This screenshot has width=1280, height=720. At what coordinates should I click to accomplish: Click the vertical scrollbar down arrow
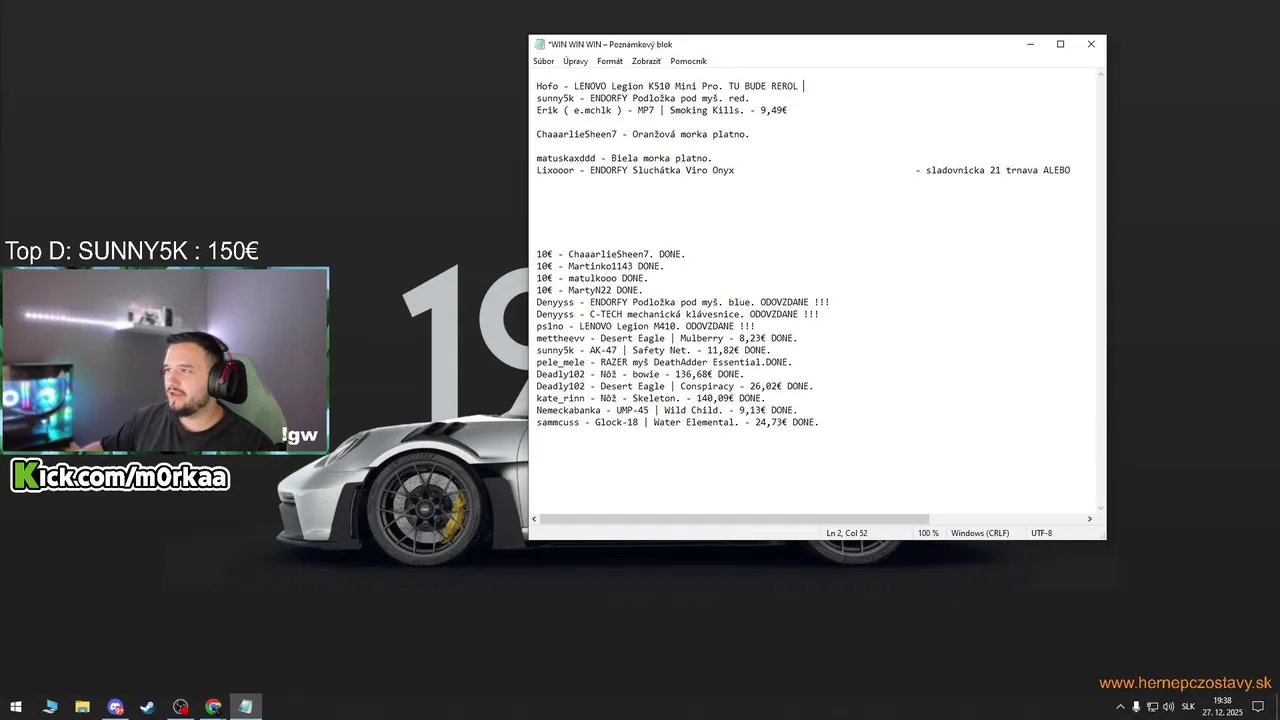[x=1101, y=508]
